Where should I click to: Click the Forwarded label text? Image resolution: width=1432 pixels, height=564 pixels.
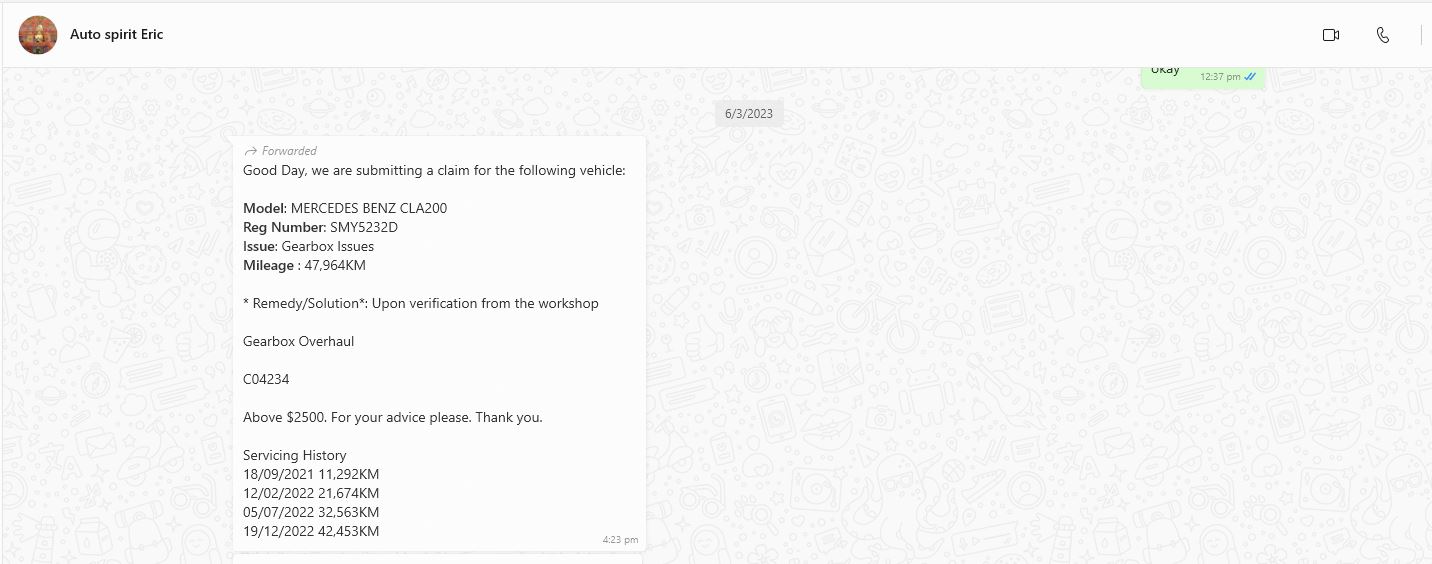coord(289,151)
